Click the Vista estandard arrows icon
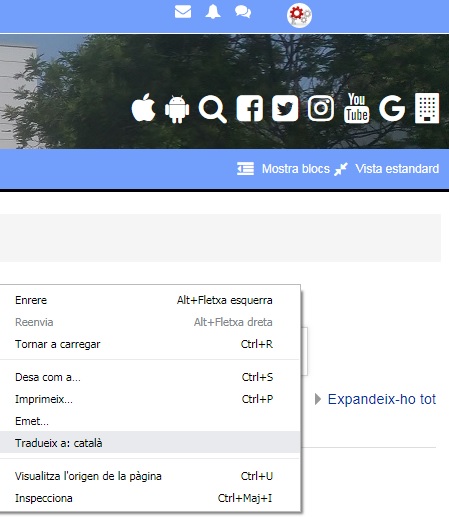 (x=341, y=169)
